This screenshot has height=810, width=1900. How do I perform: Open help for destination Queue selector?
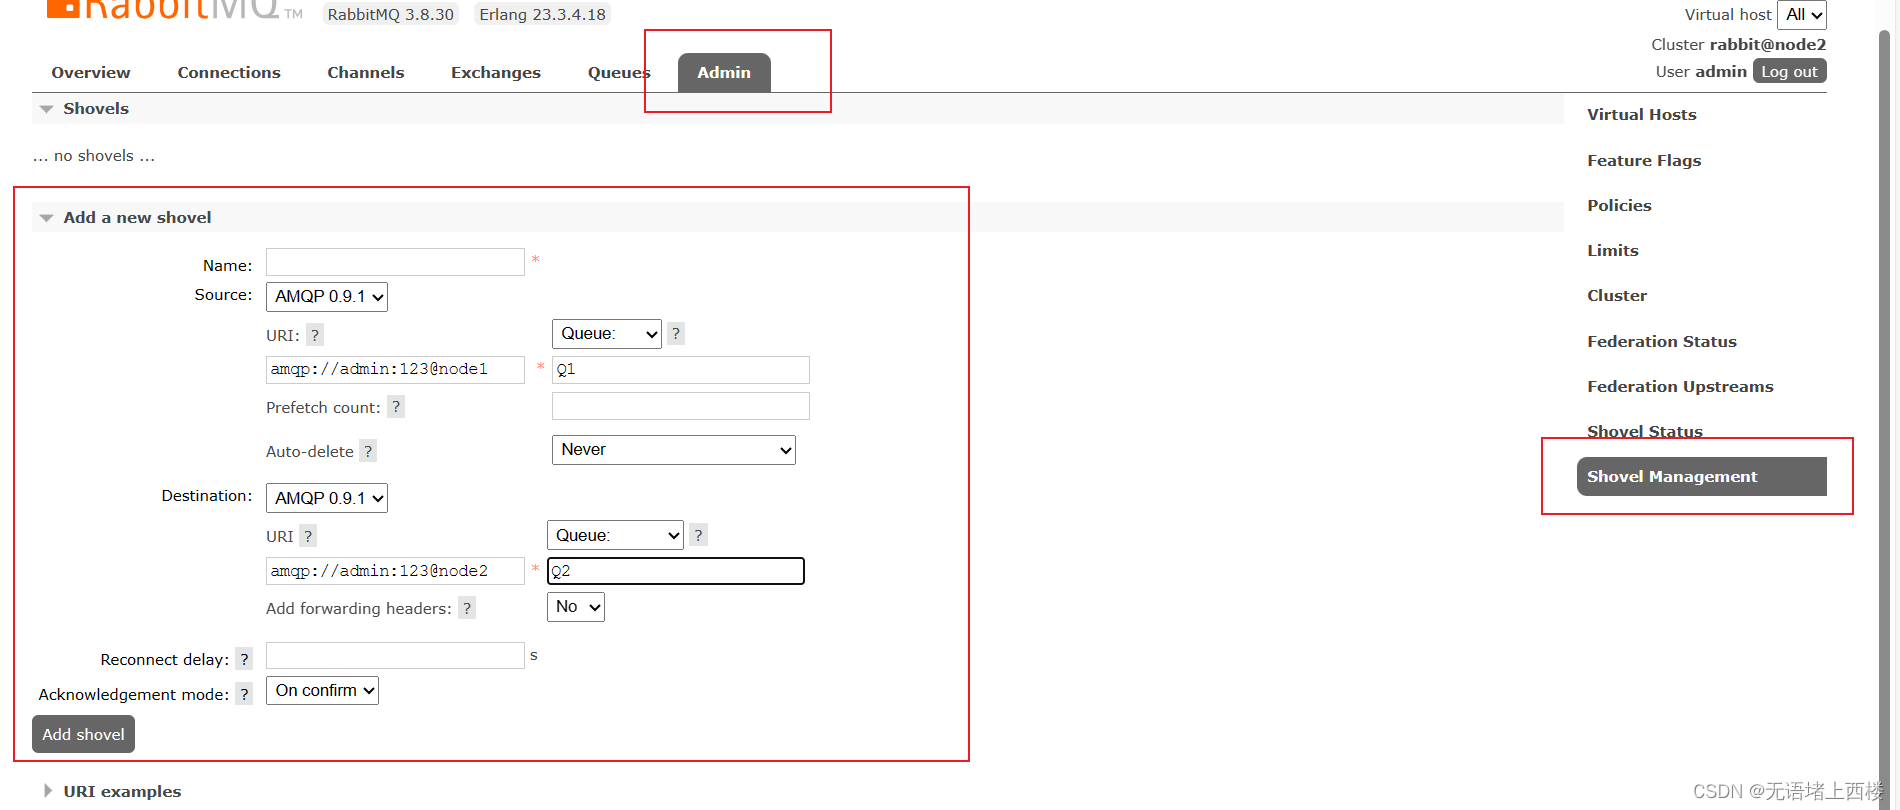tap(698, 535)
